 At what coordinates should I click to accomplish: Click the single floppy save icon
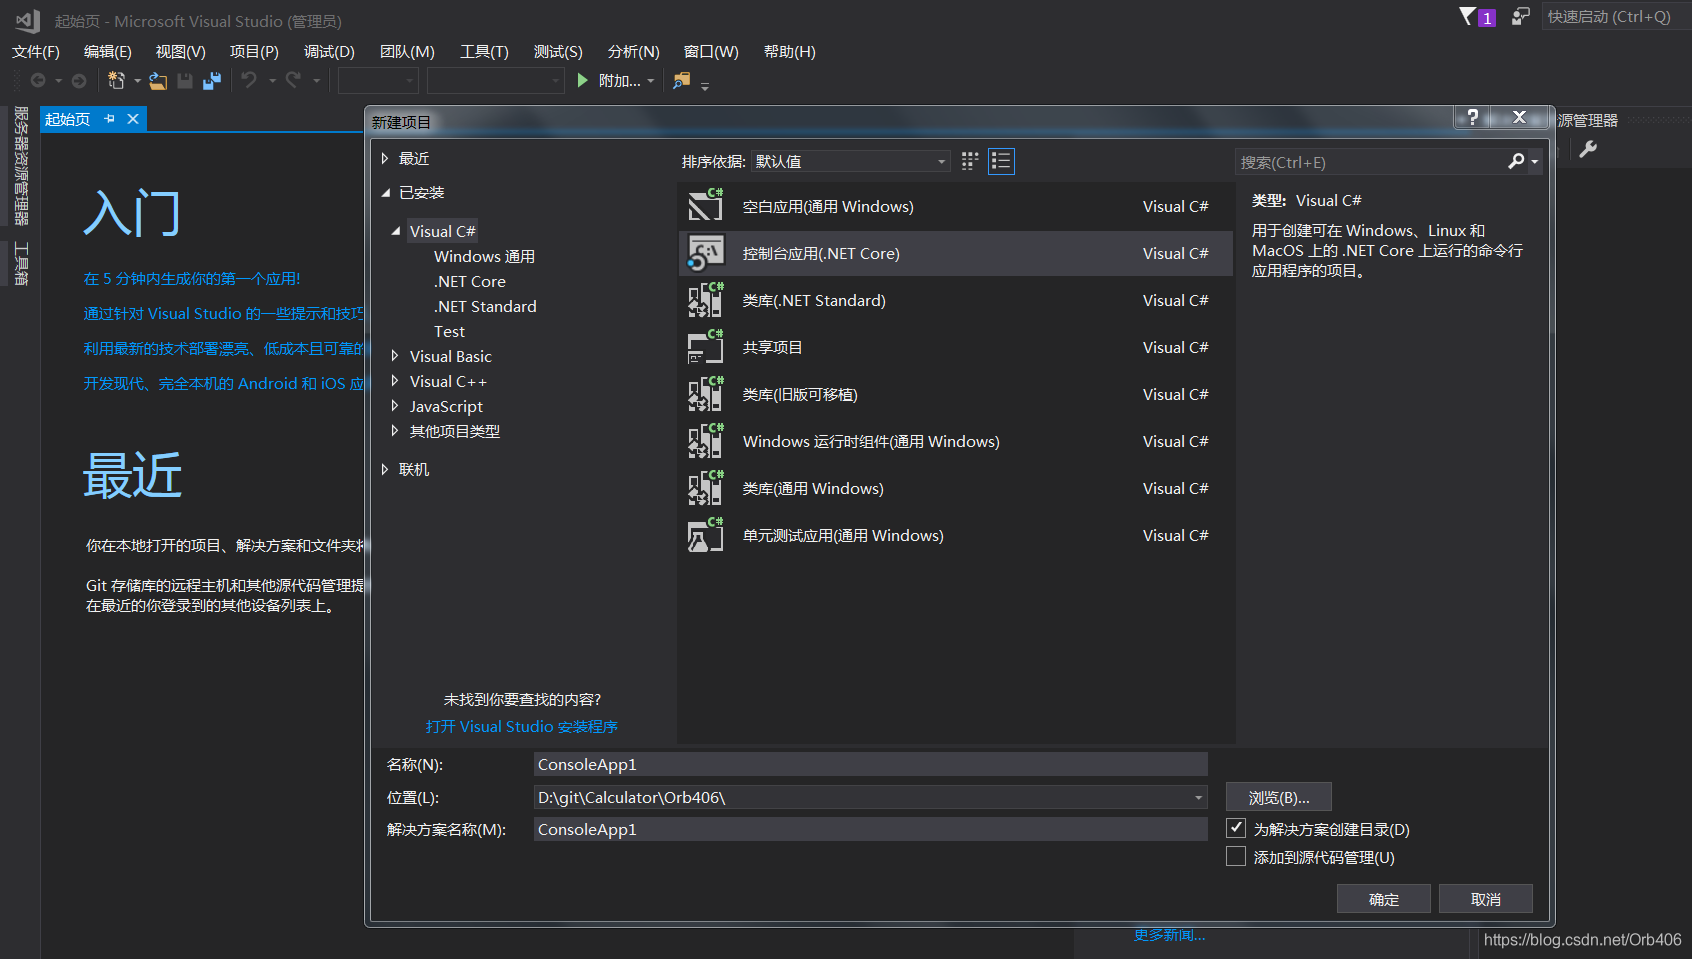pos(185,81)
